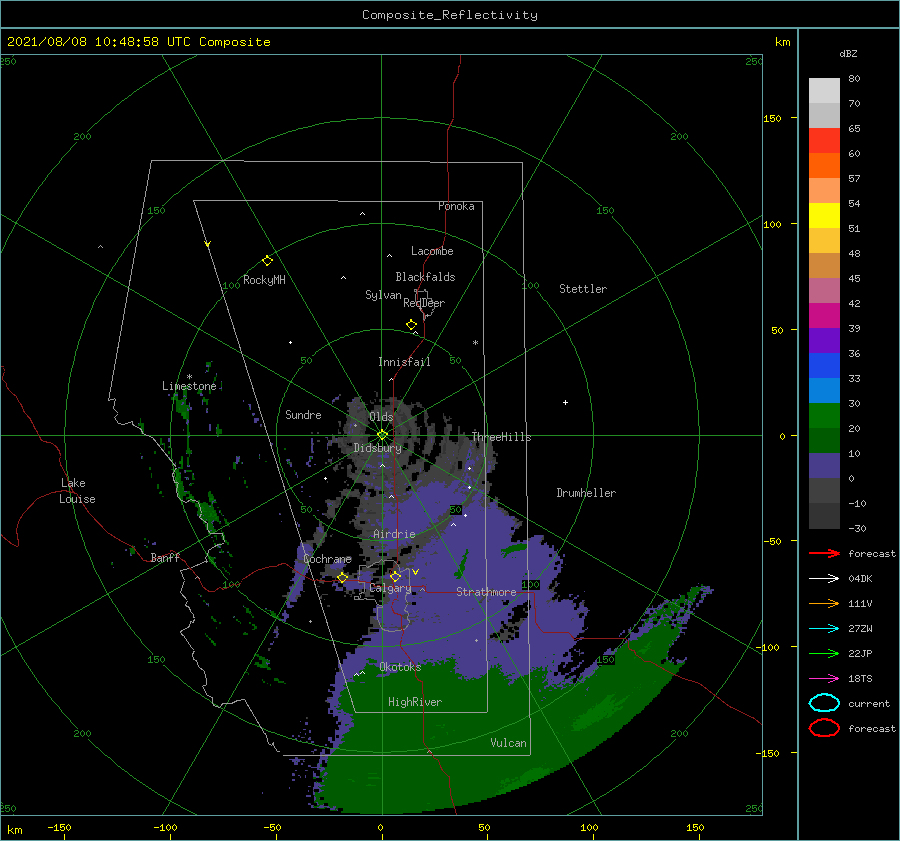Click the magenta 18TS arrow in legend

pos(824,679)
